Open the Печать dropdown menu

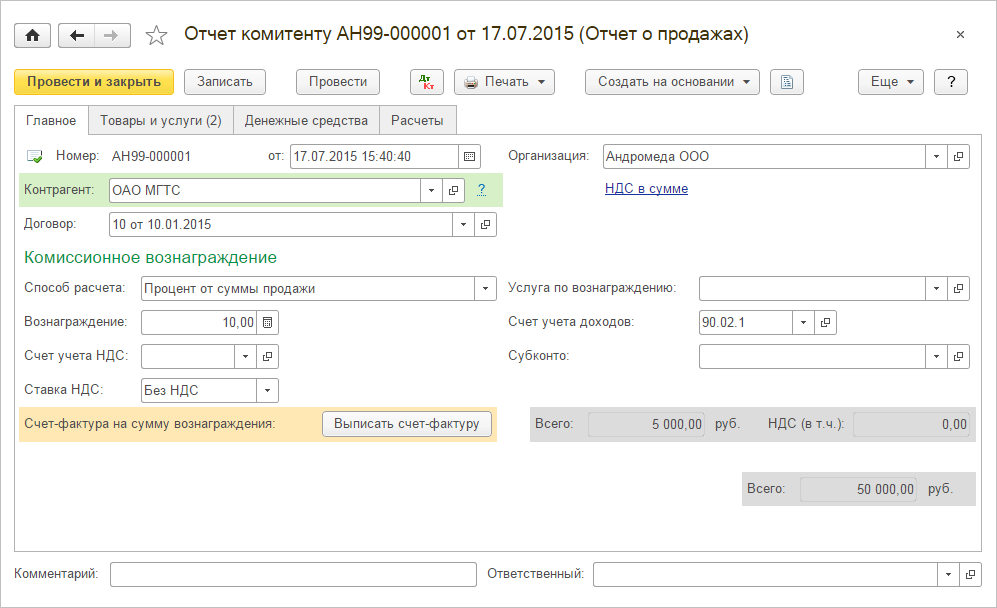click(505, 82)
